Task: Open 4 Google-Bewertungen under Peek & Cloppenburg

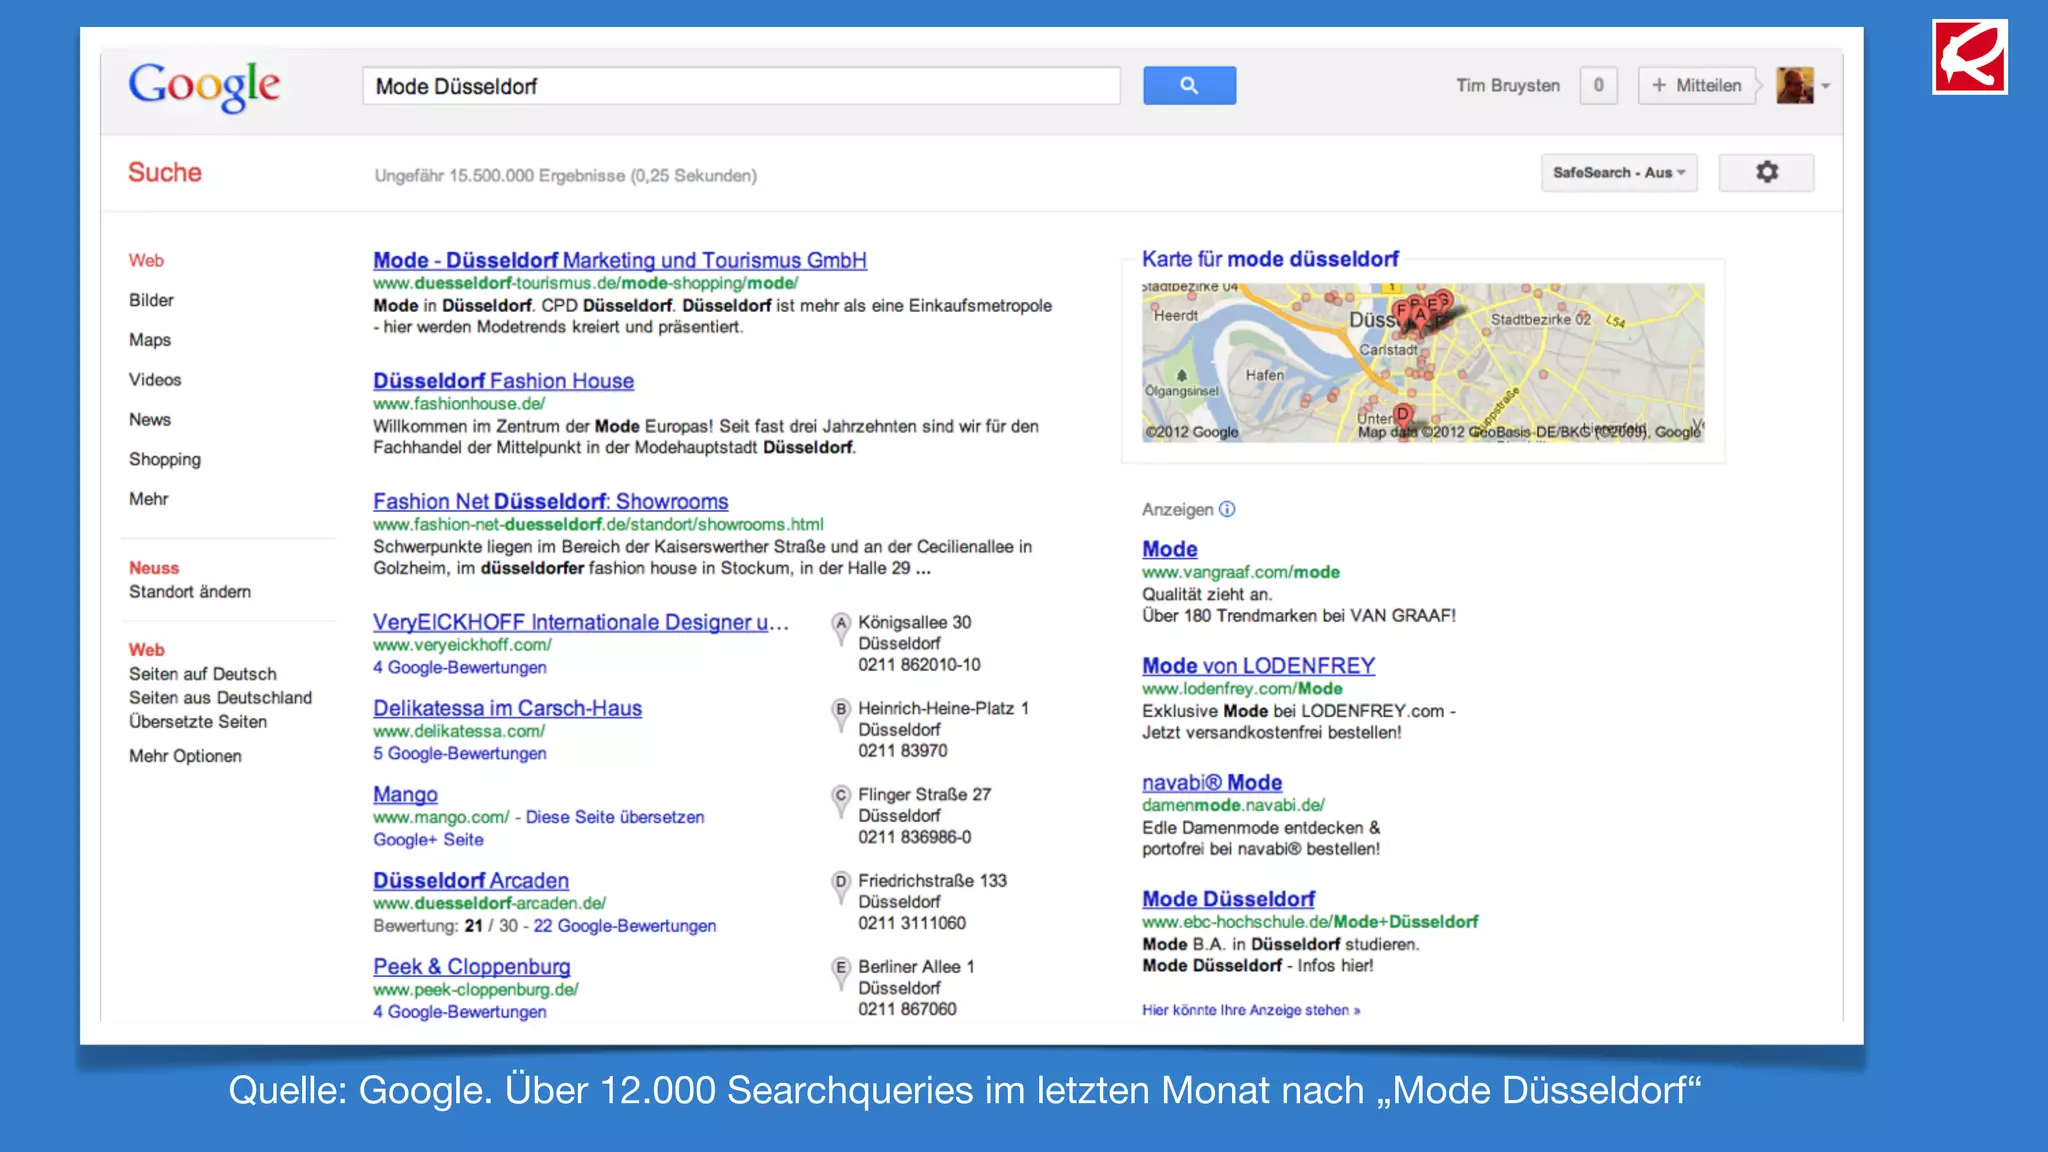Action: pyautogui.click(x=460, y=1012)
